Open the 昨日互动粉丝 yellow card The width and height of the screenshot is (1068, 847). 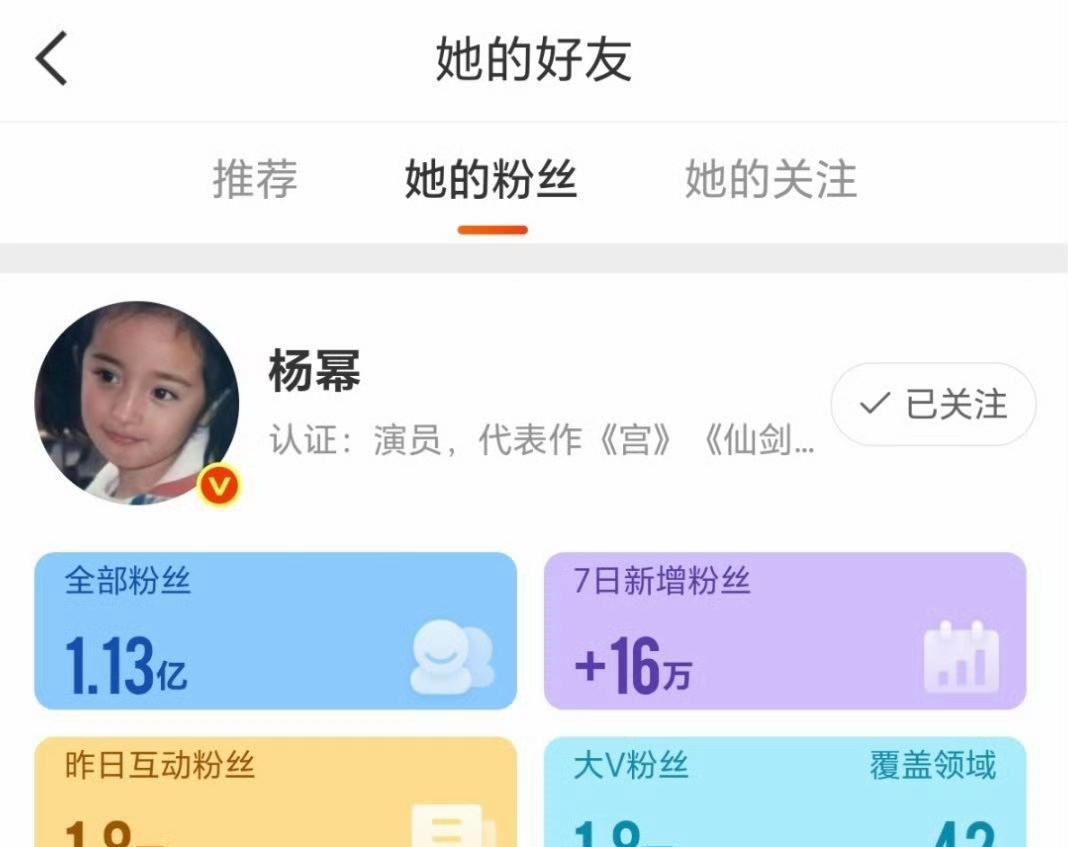coord(275,792)
